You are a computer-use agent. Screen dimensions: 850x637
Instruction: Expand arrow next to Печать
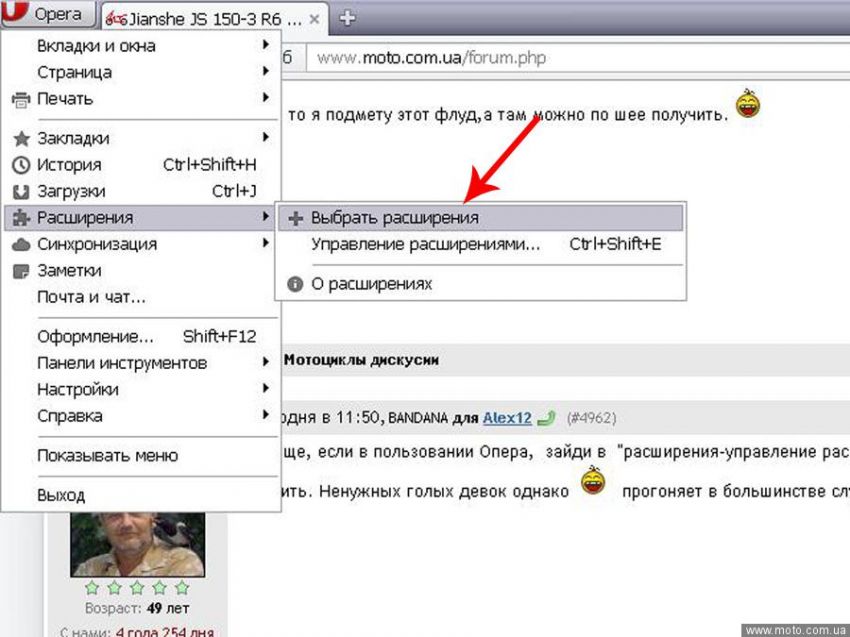[x=266, y=98]
